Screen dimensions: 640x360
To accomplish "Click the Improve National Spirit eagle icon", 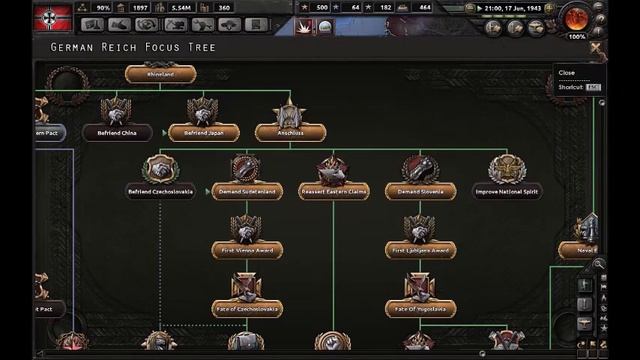I will [507, 169].
